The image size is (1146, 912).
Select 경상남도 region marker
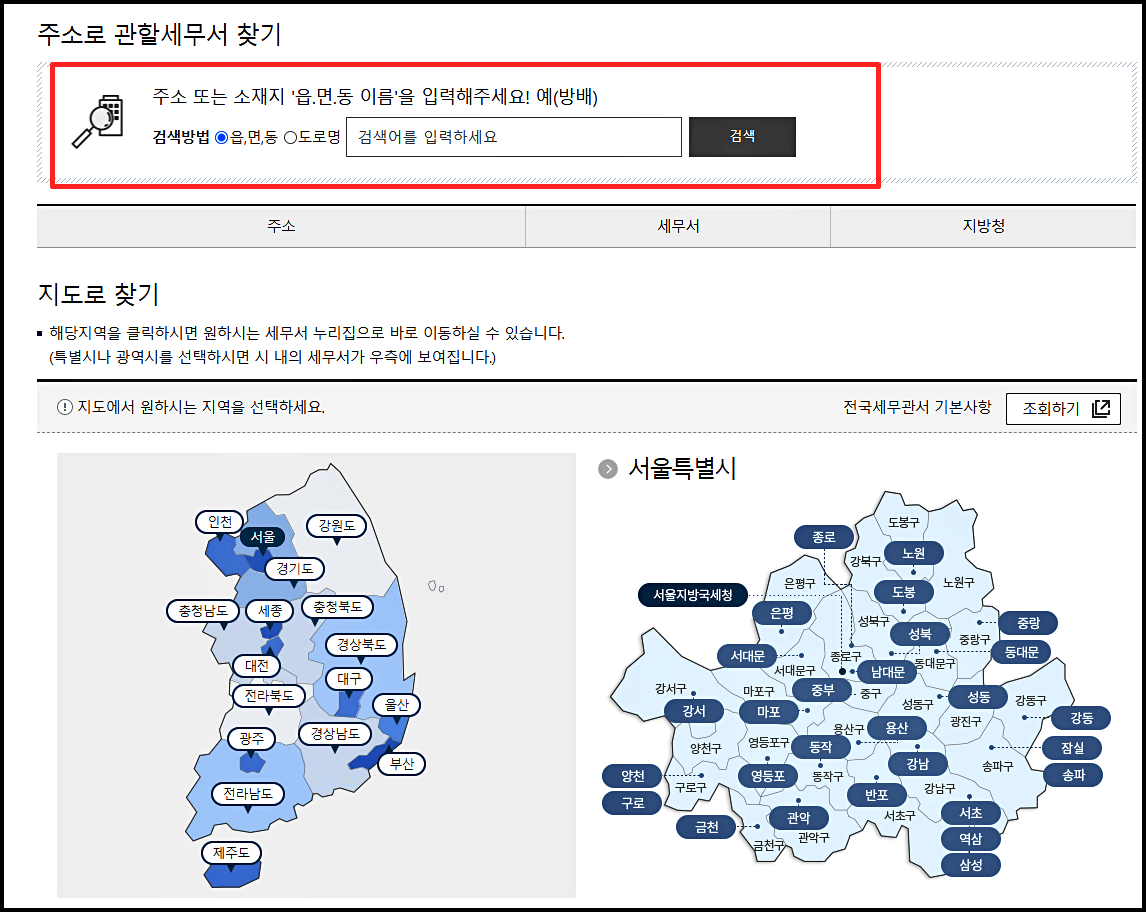335,734
